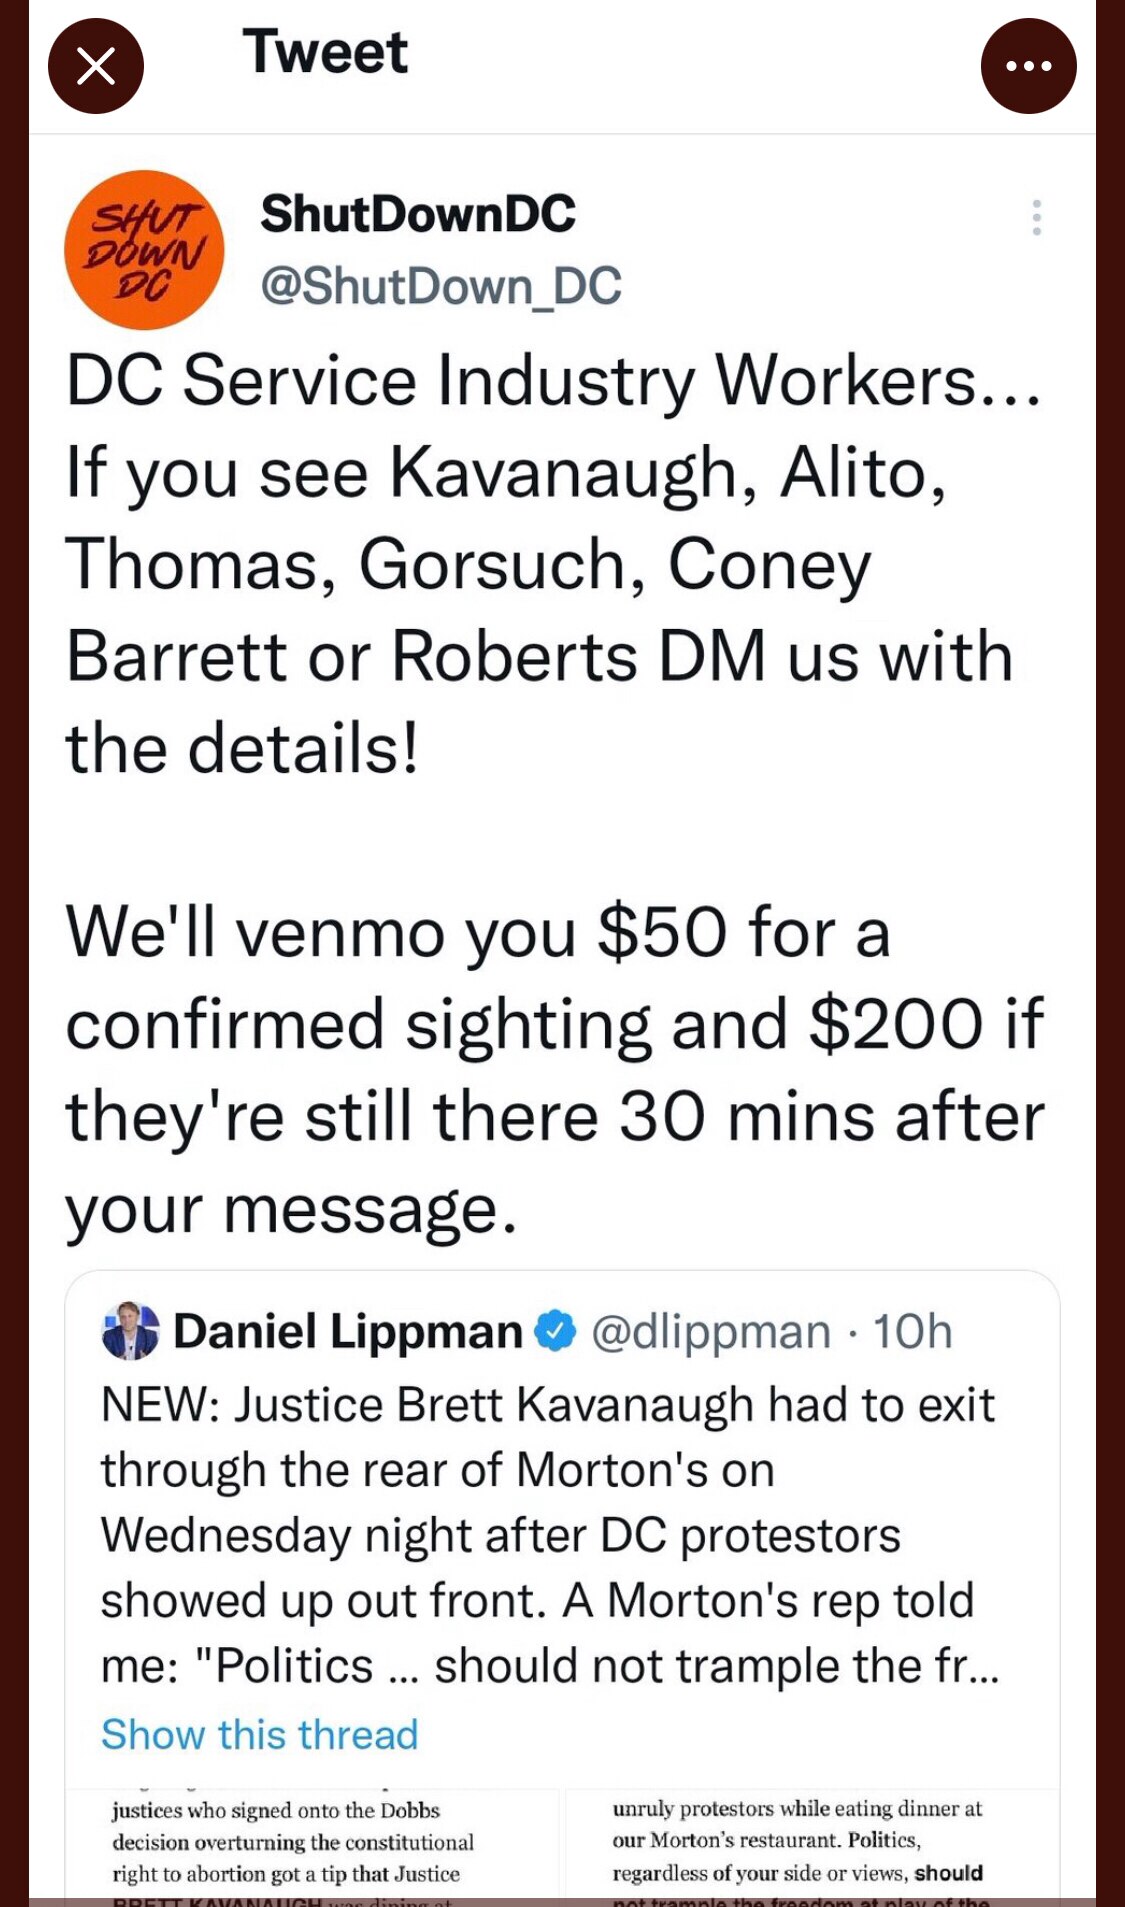The height and width of the screenshot is (1907, 1125).
Task: Open the quoted tweet about Kavanaugh exiting Morton's
Action: click(x=550, y=1500)
